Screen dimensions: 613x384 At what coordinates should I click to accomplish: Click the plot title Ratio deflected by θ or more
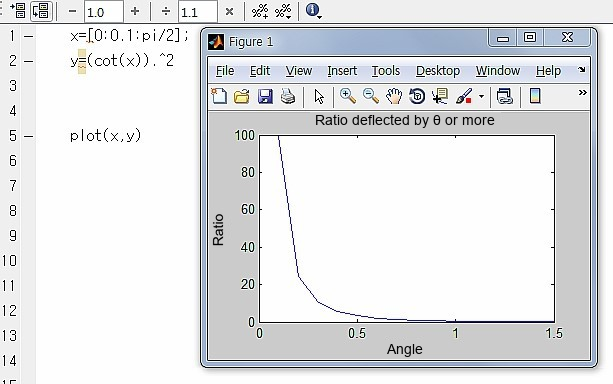(405, 120)
